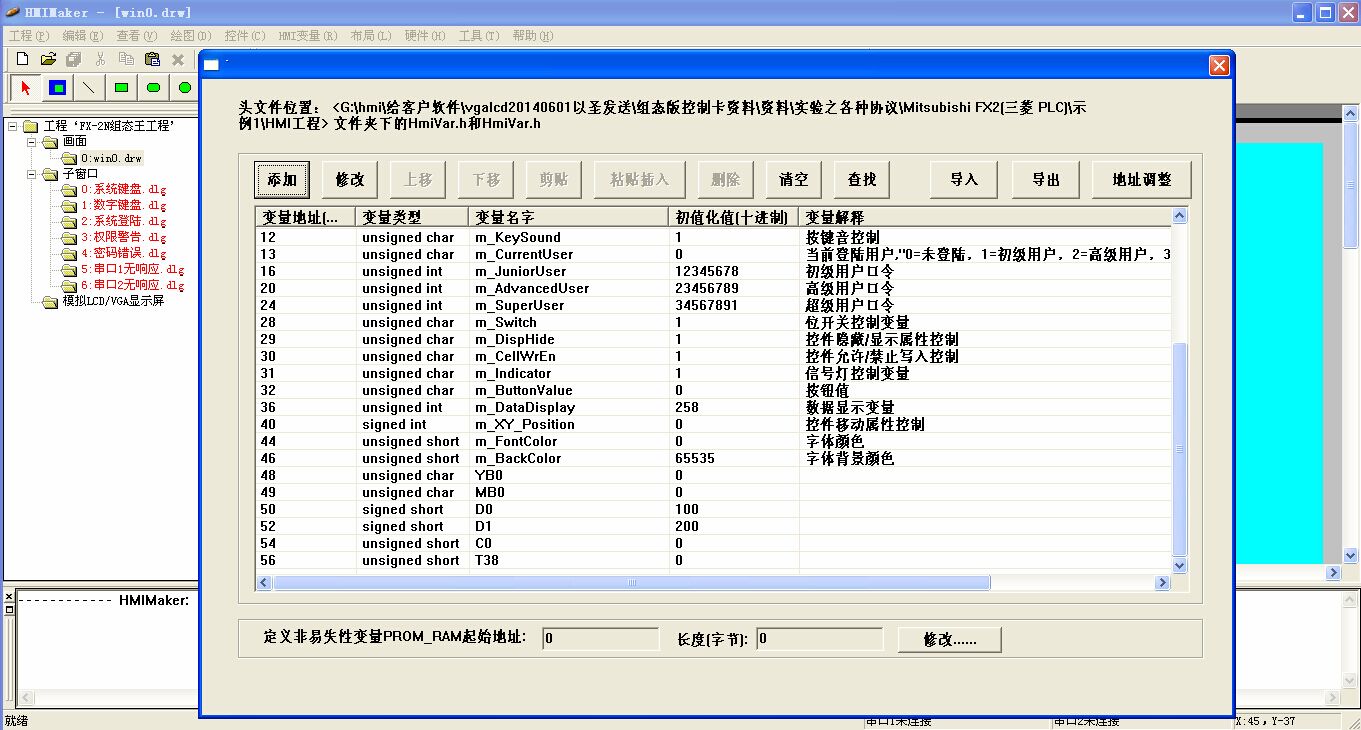Viewport: 1361px width, 730px height.
Task: Select the blue filled rectangle tool
Action: [58, 88]
